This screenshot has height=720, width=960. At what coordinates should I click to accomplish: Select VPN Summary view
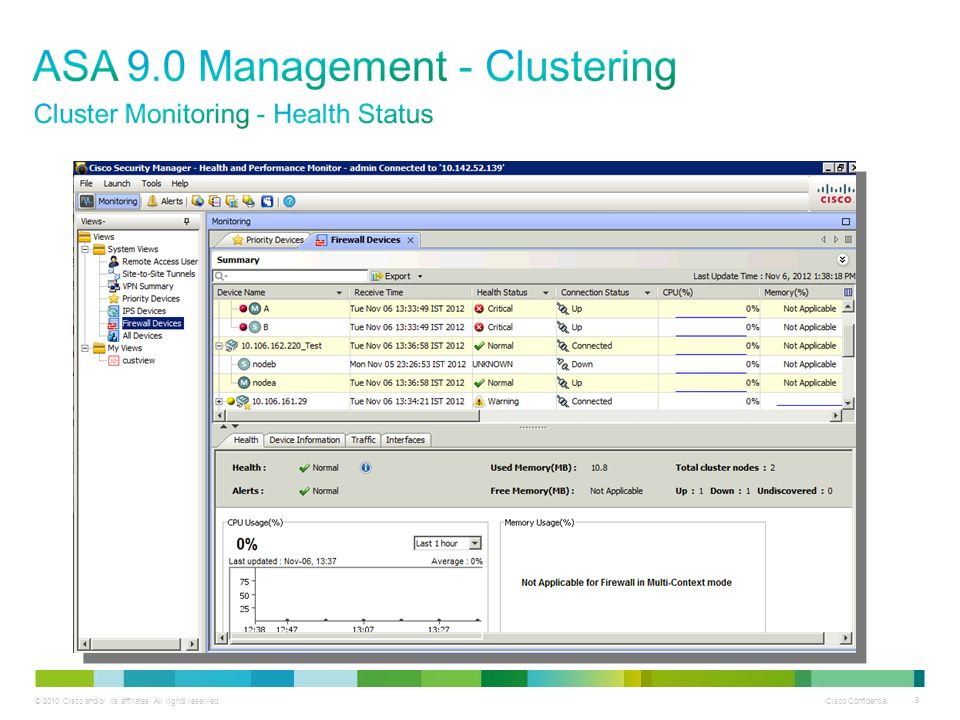[x=148, y=287]
